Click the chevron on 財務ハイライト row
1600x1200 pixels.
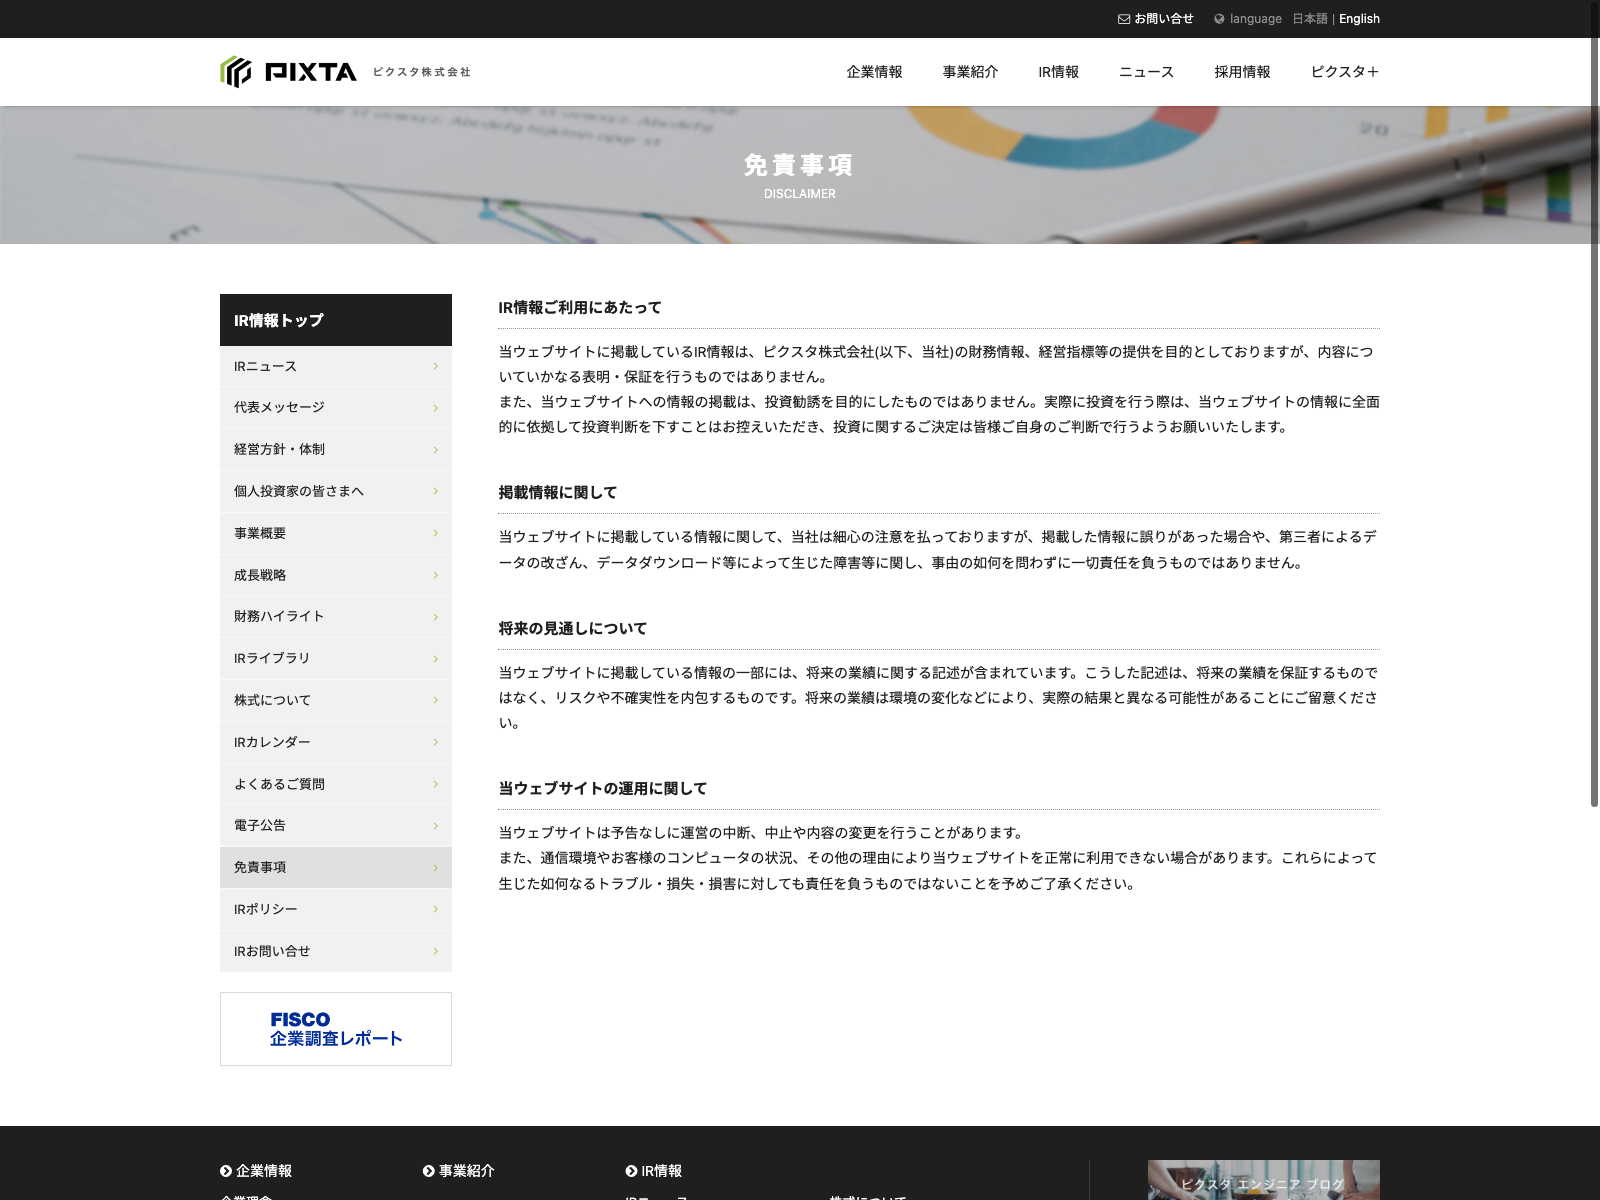coord(435,617)
